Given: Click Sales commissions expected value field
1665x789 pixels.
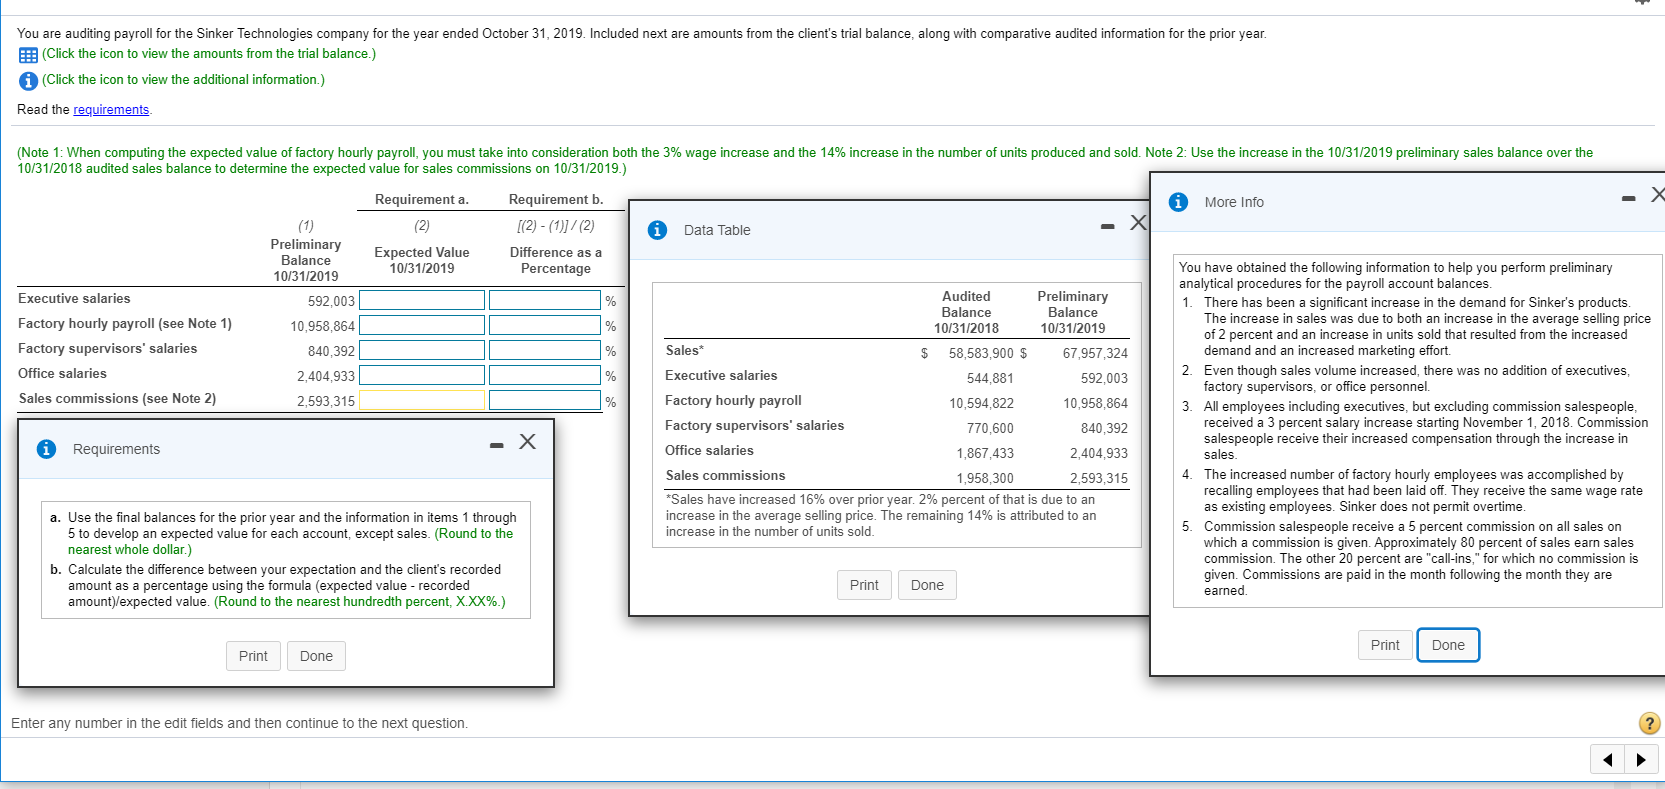Looking at the screenshot, I should (x=422, y=400).
